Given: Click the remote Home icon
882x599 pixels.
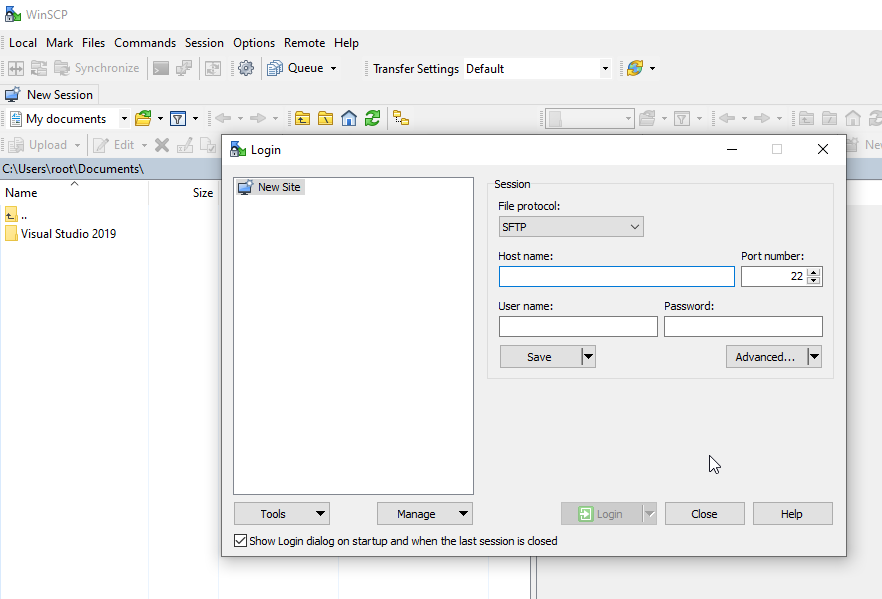Looking at the screenshot, I should (853, 119).
